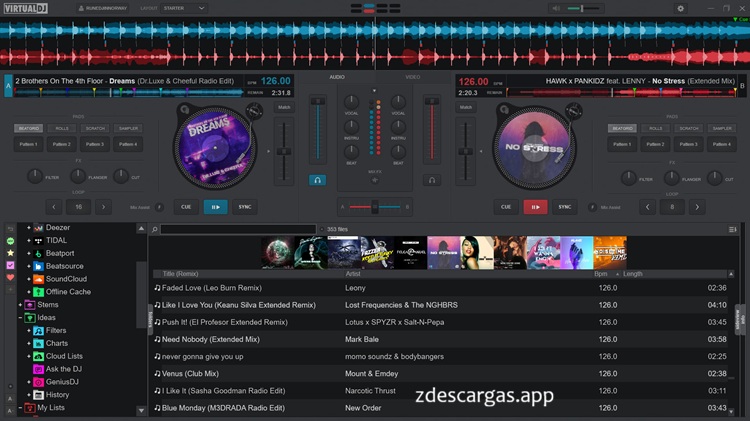Select ROLLS pad mode on deck A
This screenshot has width=750, height=421.
[x=62, y=128]
